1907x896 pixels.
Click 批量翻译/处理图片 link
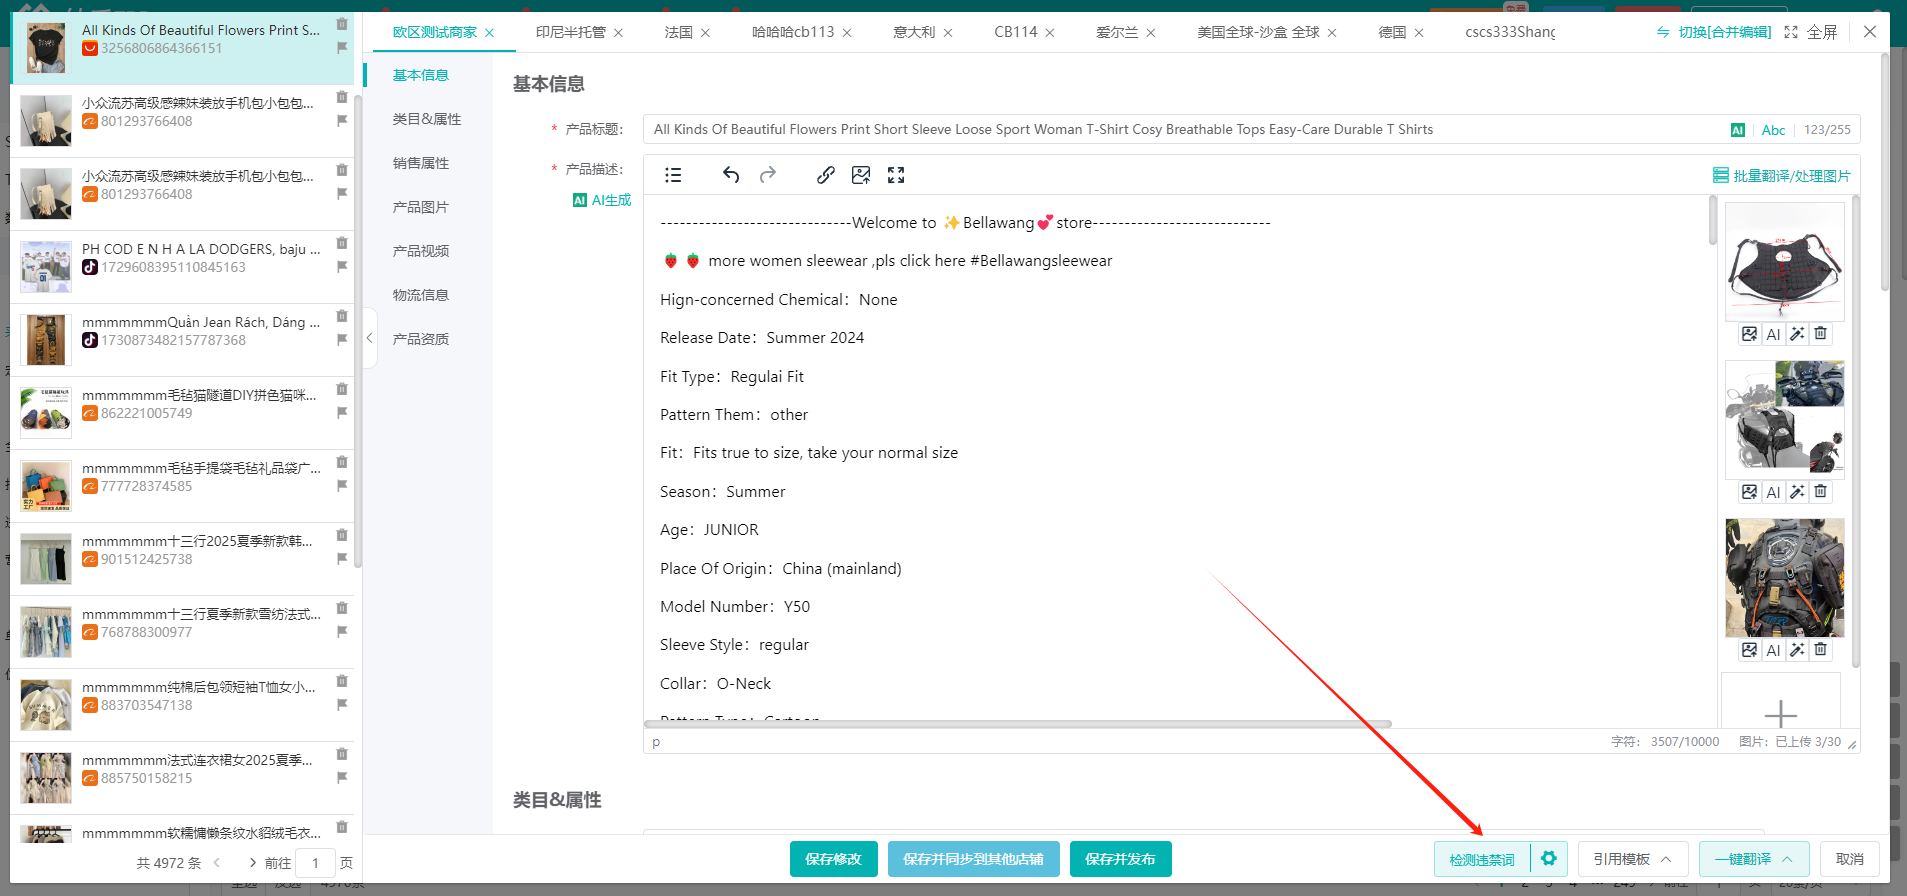[x=1782, y=176]
